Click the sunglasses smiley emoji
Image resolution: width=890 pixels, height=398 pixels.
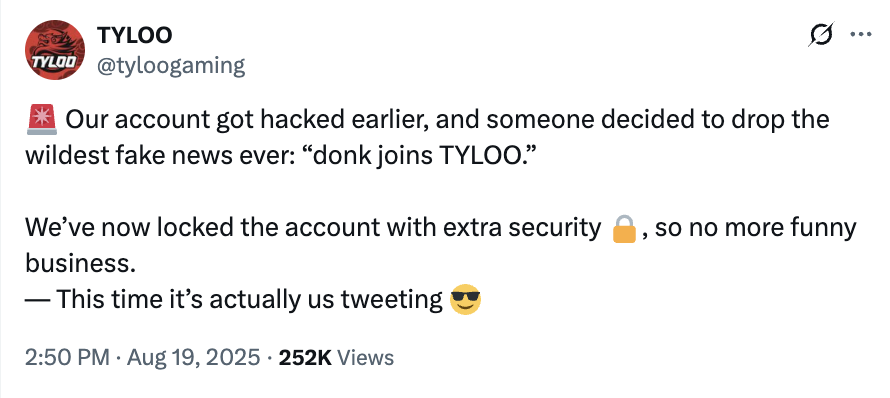click(465, 300)
